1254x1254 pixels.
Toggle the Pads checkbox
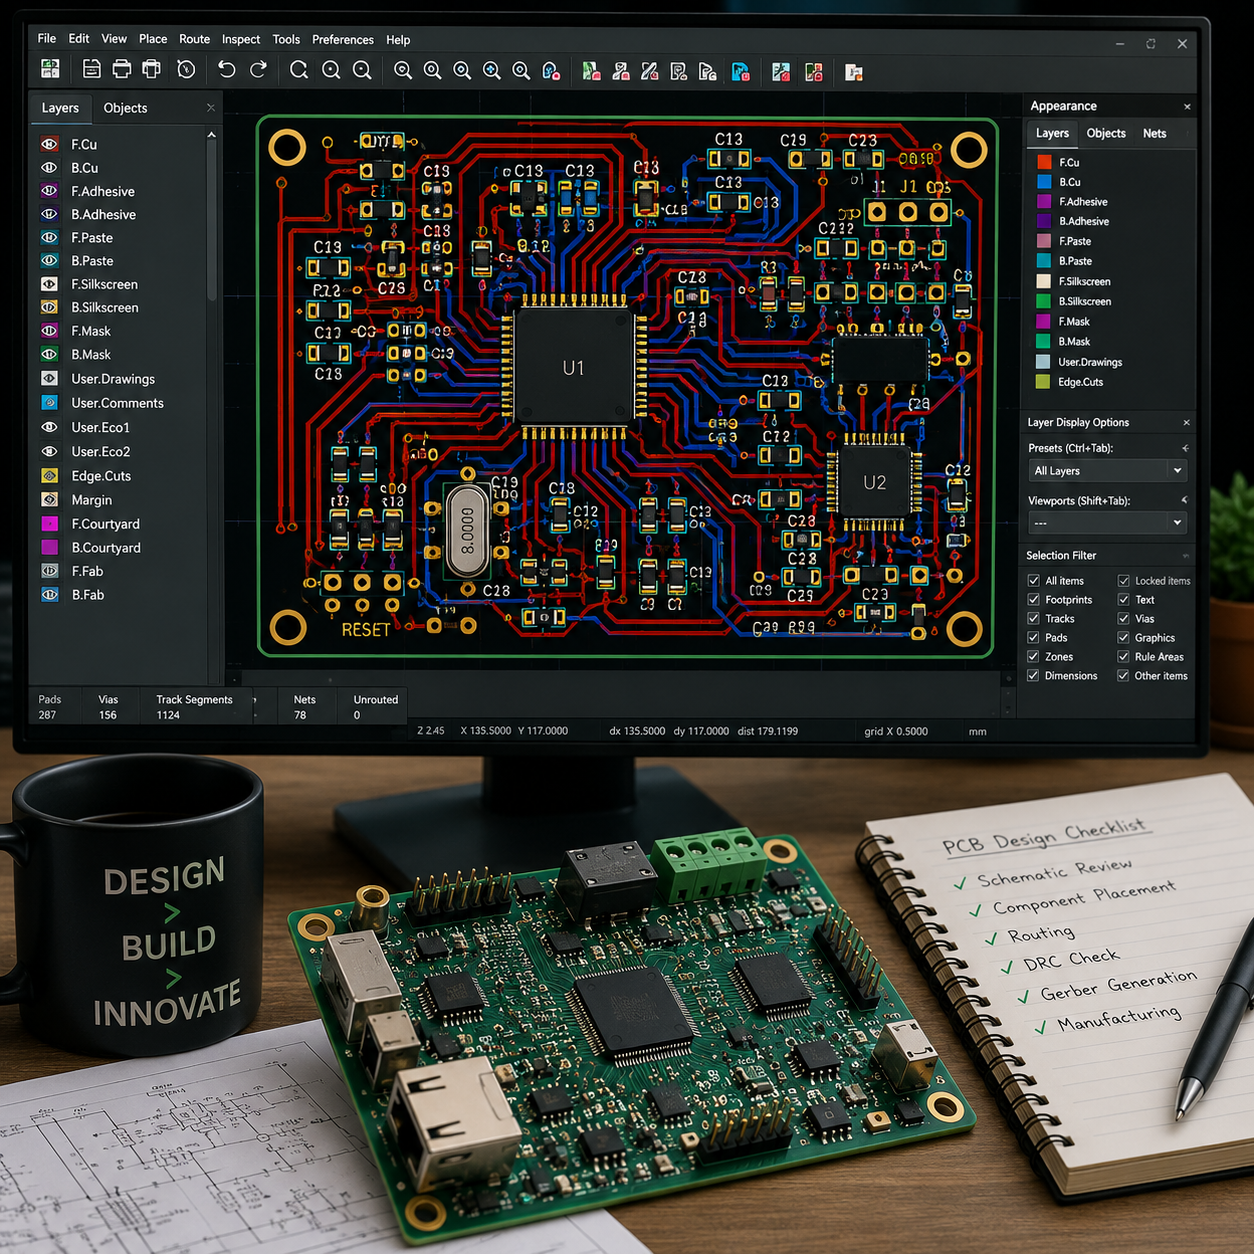pos(1034,637)
